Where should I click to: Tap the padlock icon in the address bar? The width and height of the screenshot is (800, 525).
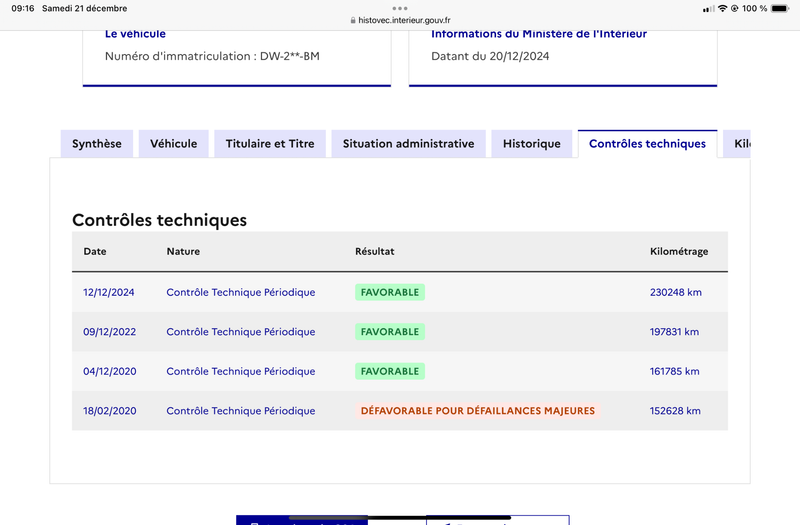[x=353, y=20]
